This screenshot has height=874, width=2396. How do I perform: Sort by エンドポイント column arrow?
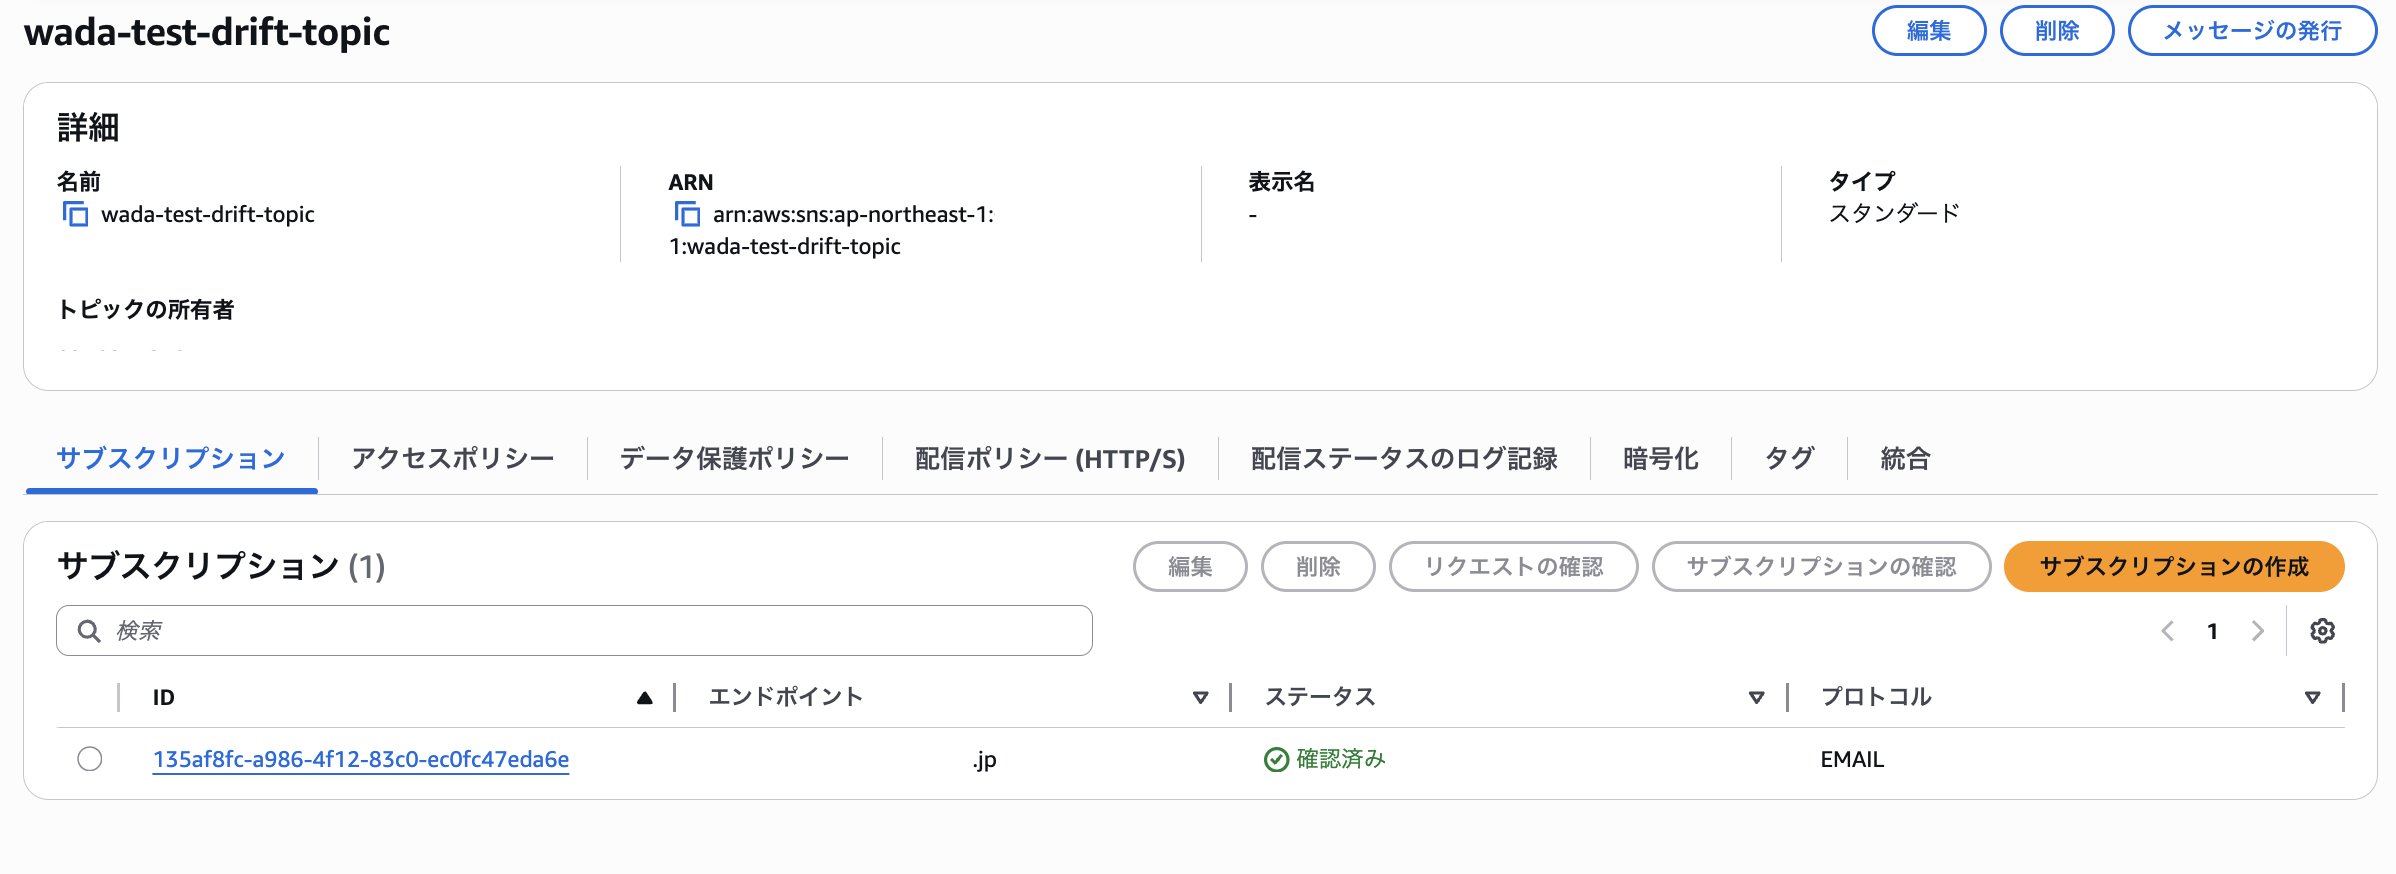point(1201,698)
